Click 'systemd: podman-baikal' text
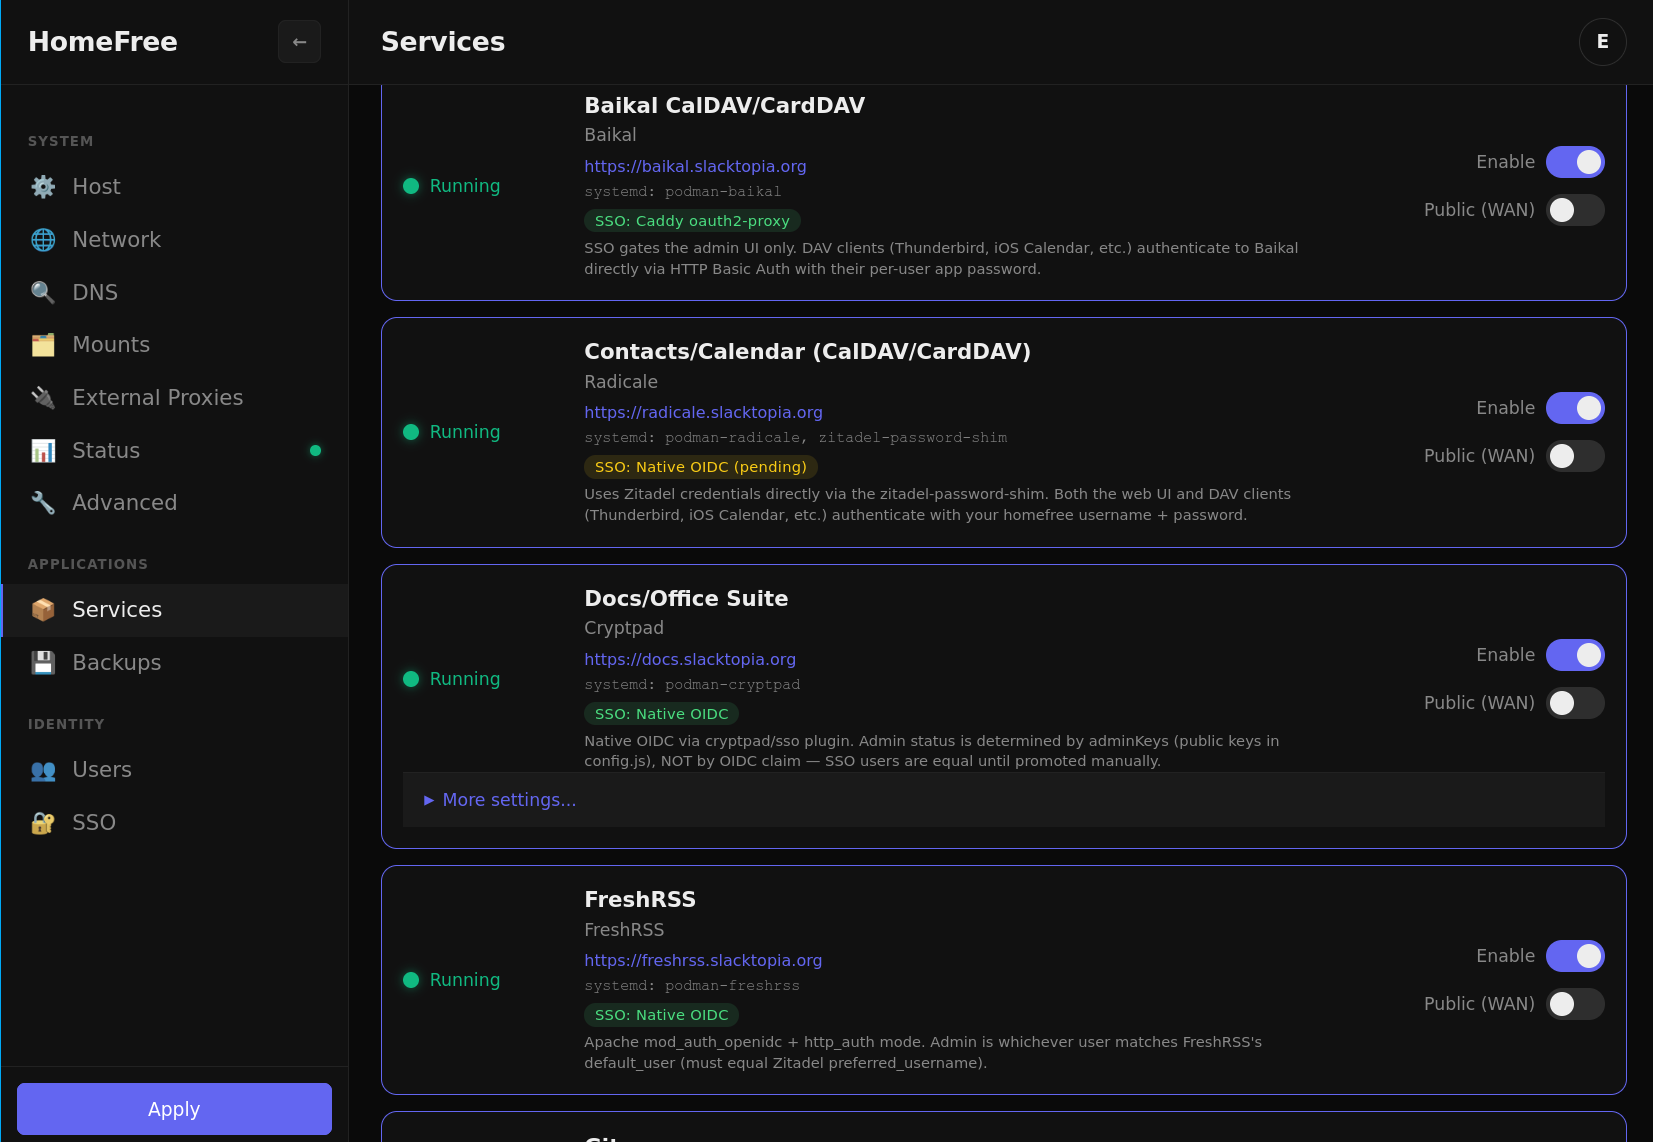 coord(683,192)
